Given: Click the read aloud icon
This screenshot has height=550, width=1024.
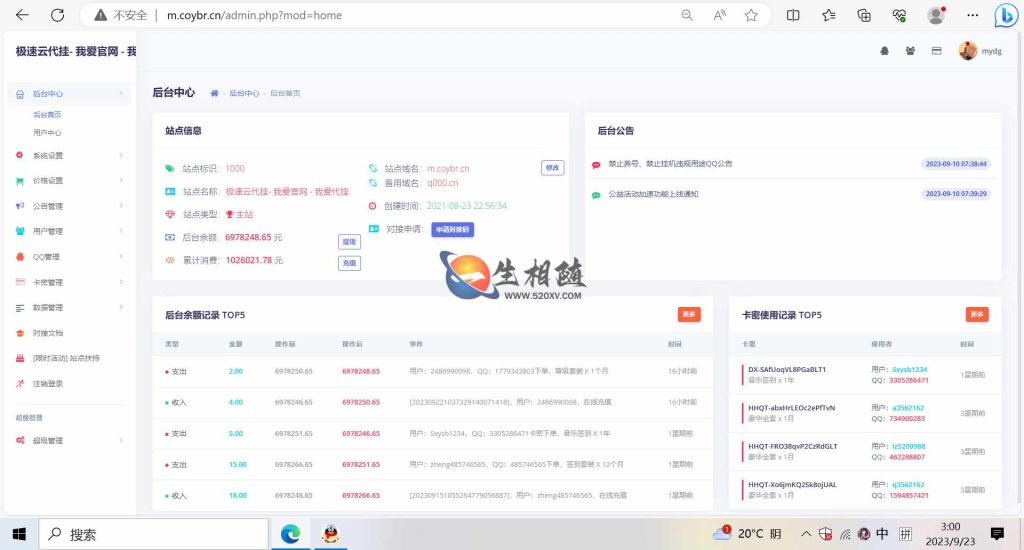Looking at the screenshot, I should 720,15.
